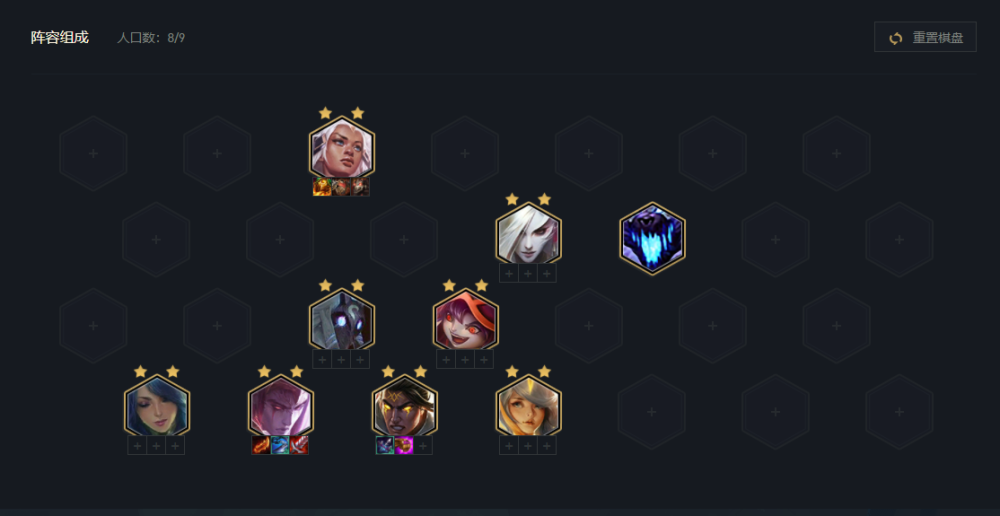This screenshot has width=1000, height=516.
Task: Click the empty hex at the bottom-right of the board
Action: pyautogui.click(x=899, y=411)
